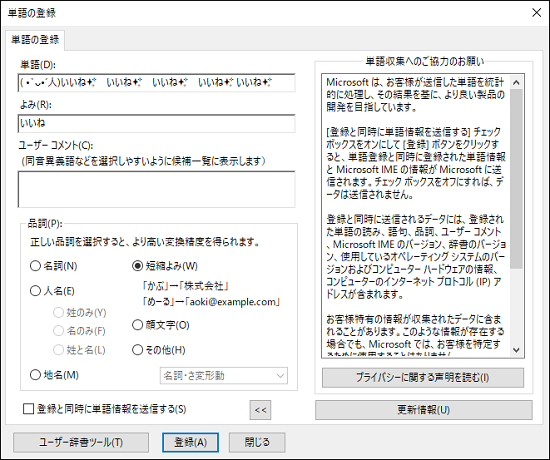Click the ユーザー コメント text area
The height and width of the screenshot is (460, 550).
[156, 189]
